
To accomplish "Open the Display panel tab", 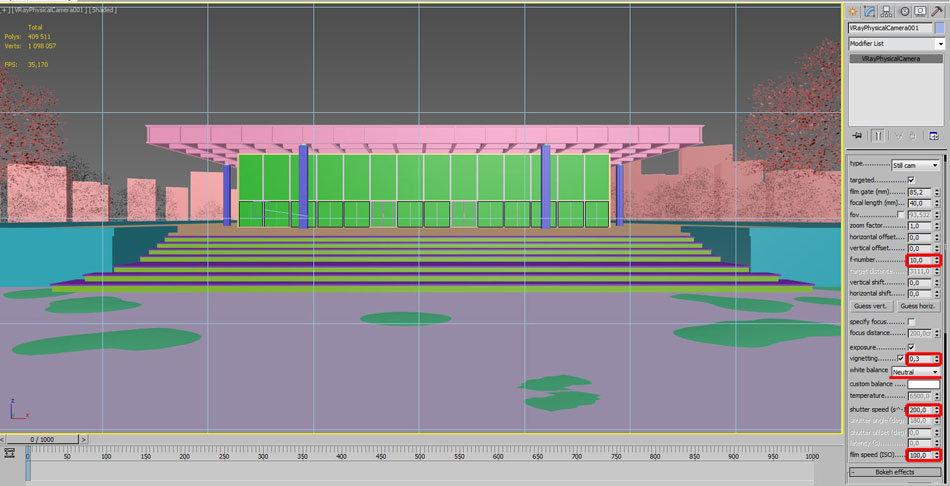I will point(920,11).
